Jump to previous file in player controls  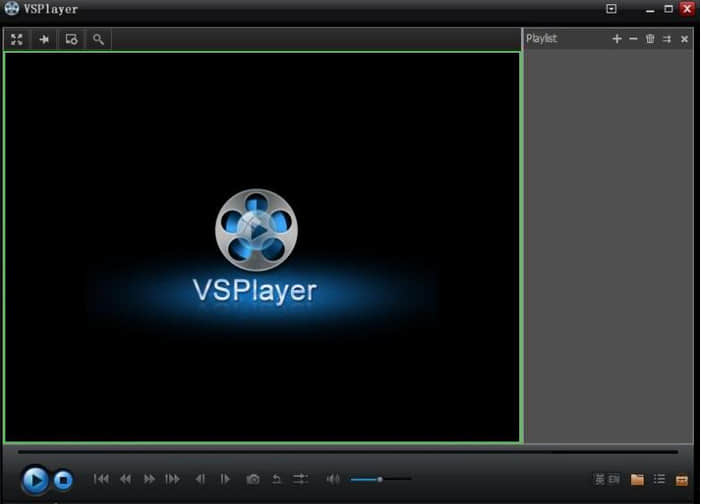pyautogui.click(x=101, y=479)
